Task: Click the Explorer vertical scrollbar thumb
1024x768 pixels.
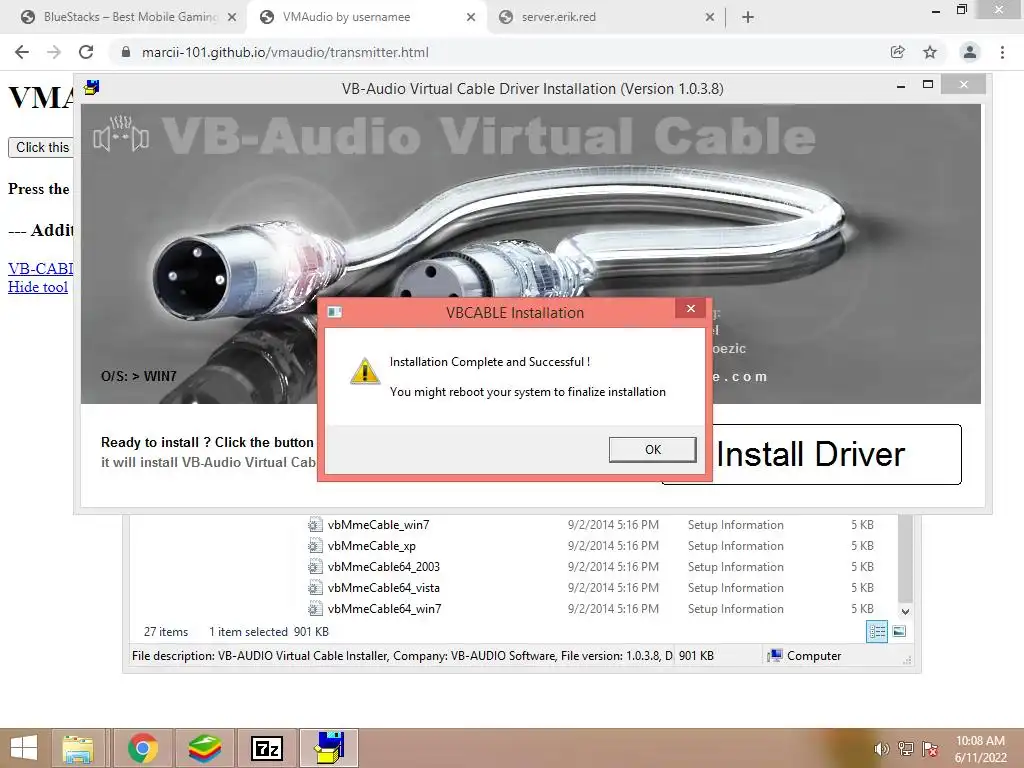Action: click(905, 558)
